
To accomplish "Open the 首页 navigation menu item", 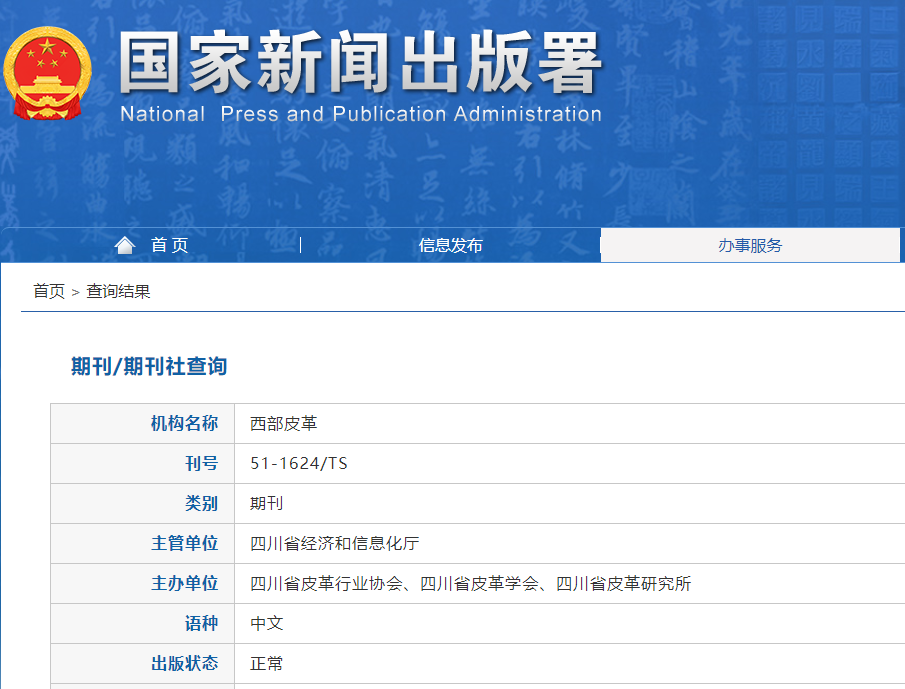I will click(169, 245).
